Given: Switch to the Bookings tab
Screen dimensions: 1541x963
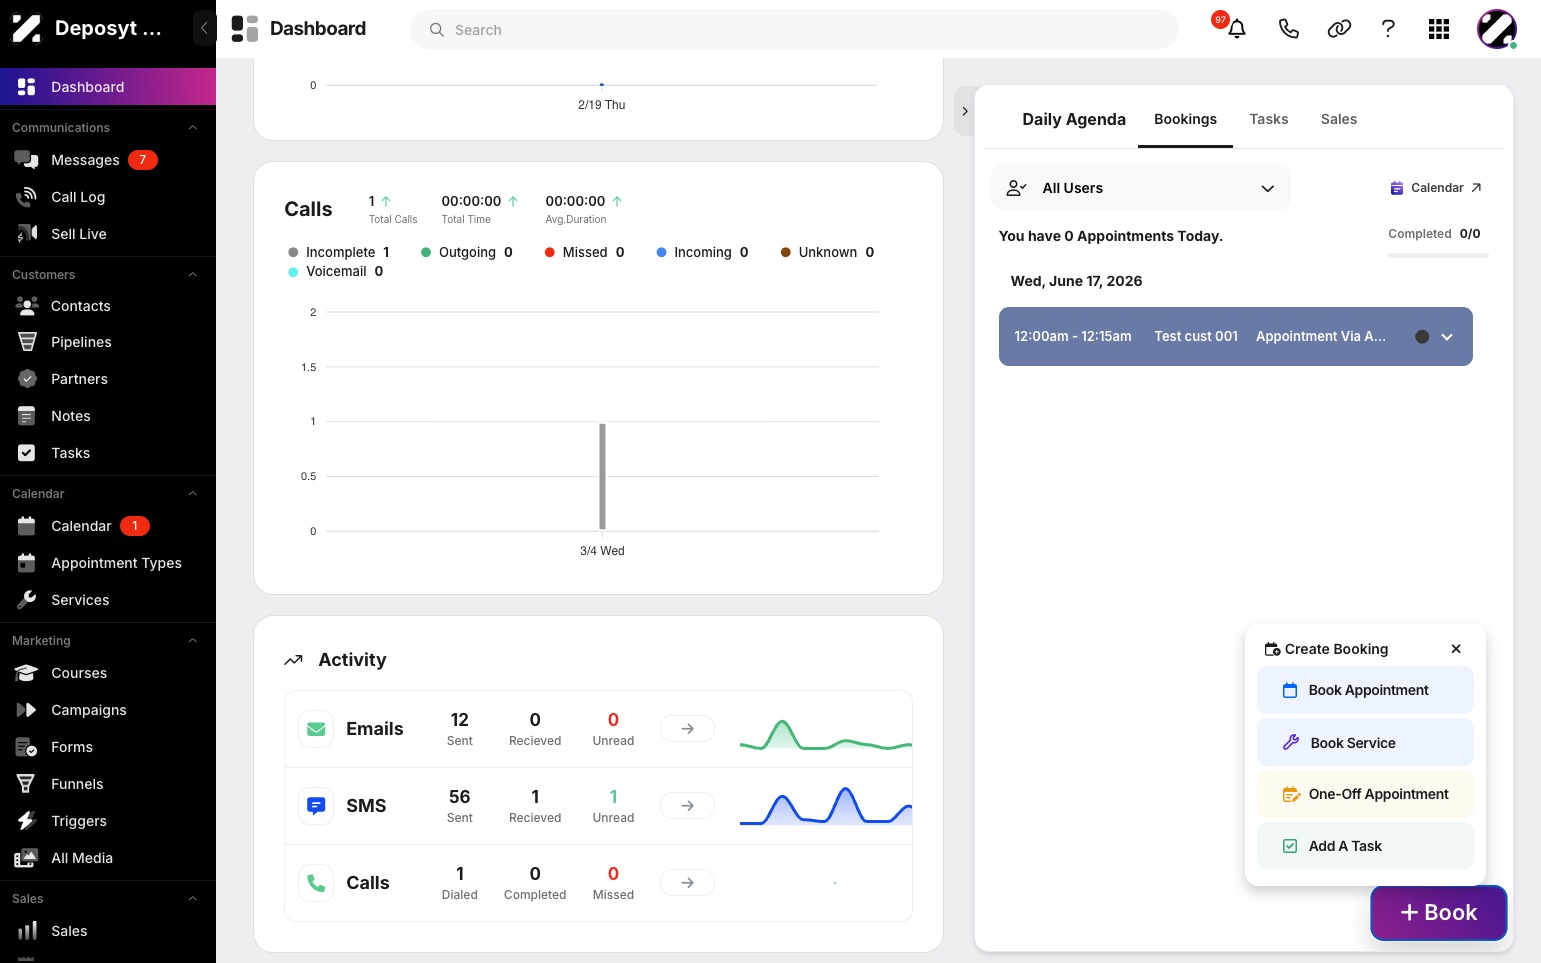Looking at the screenshot, I should [x=1185, y=119].
